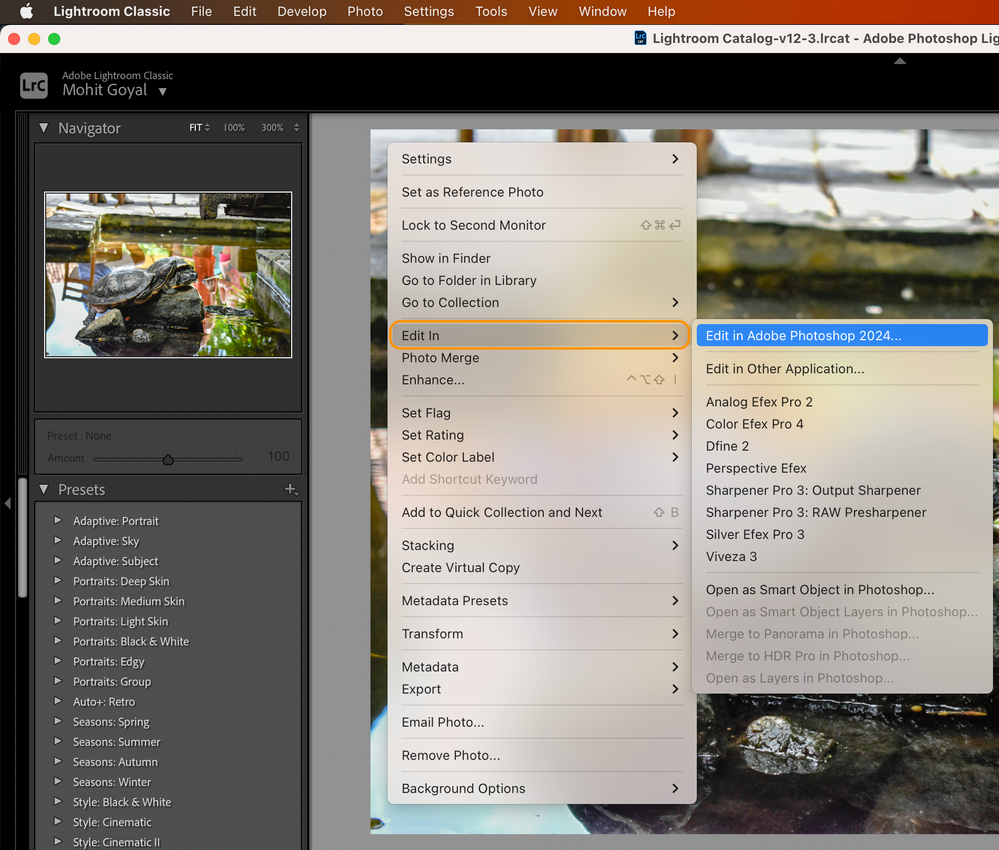Open the Apple menu

[x=26, y=11]
